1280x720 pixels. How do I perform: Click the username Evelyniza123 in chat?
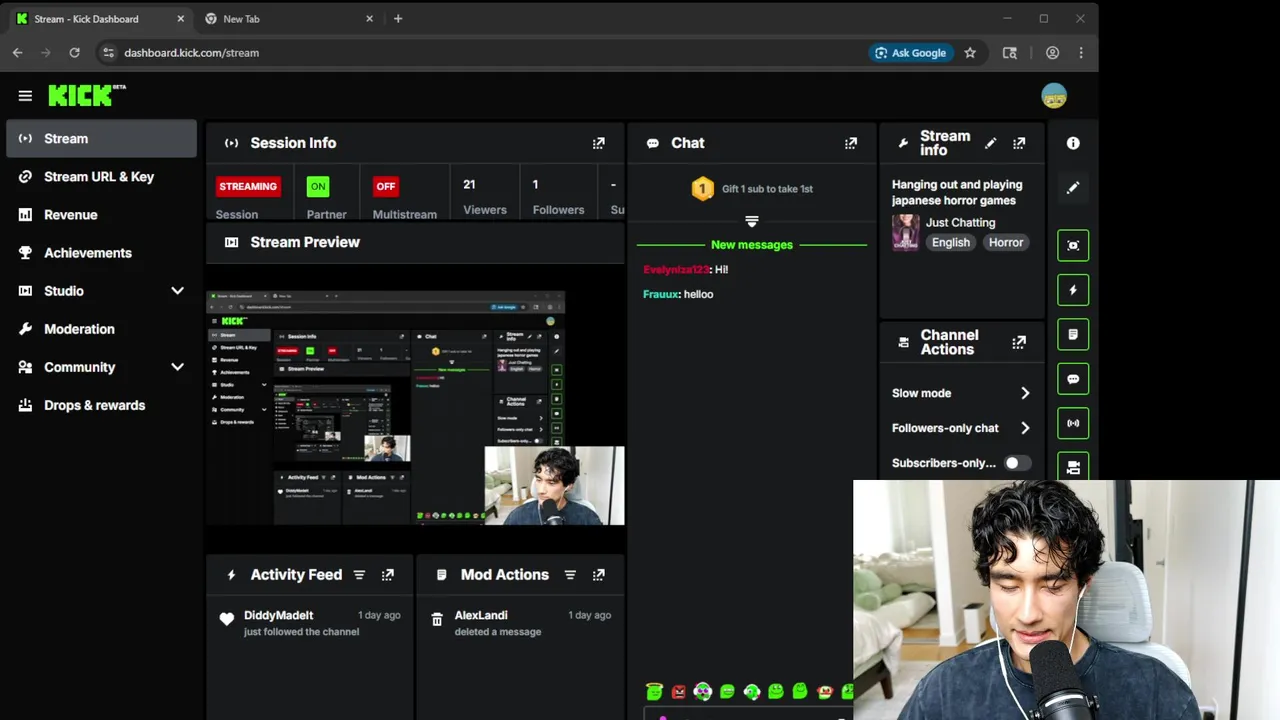[x=676, y=270]
